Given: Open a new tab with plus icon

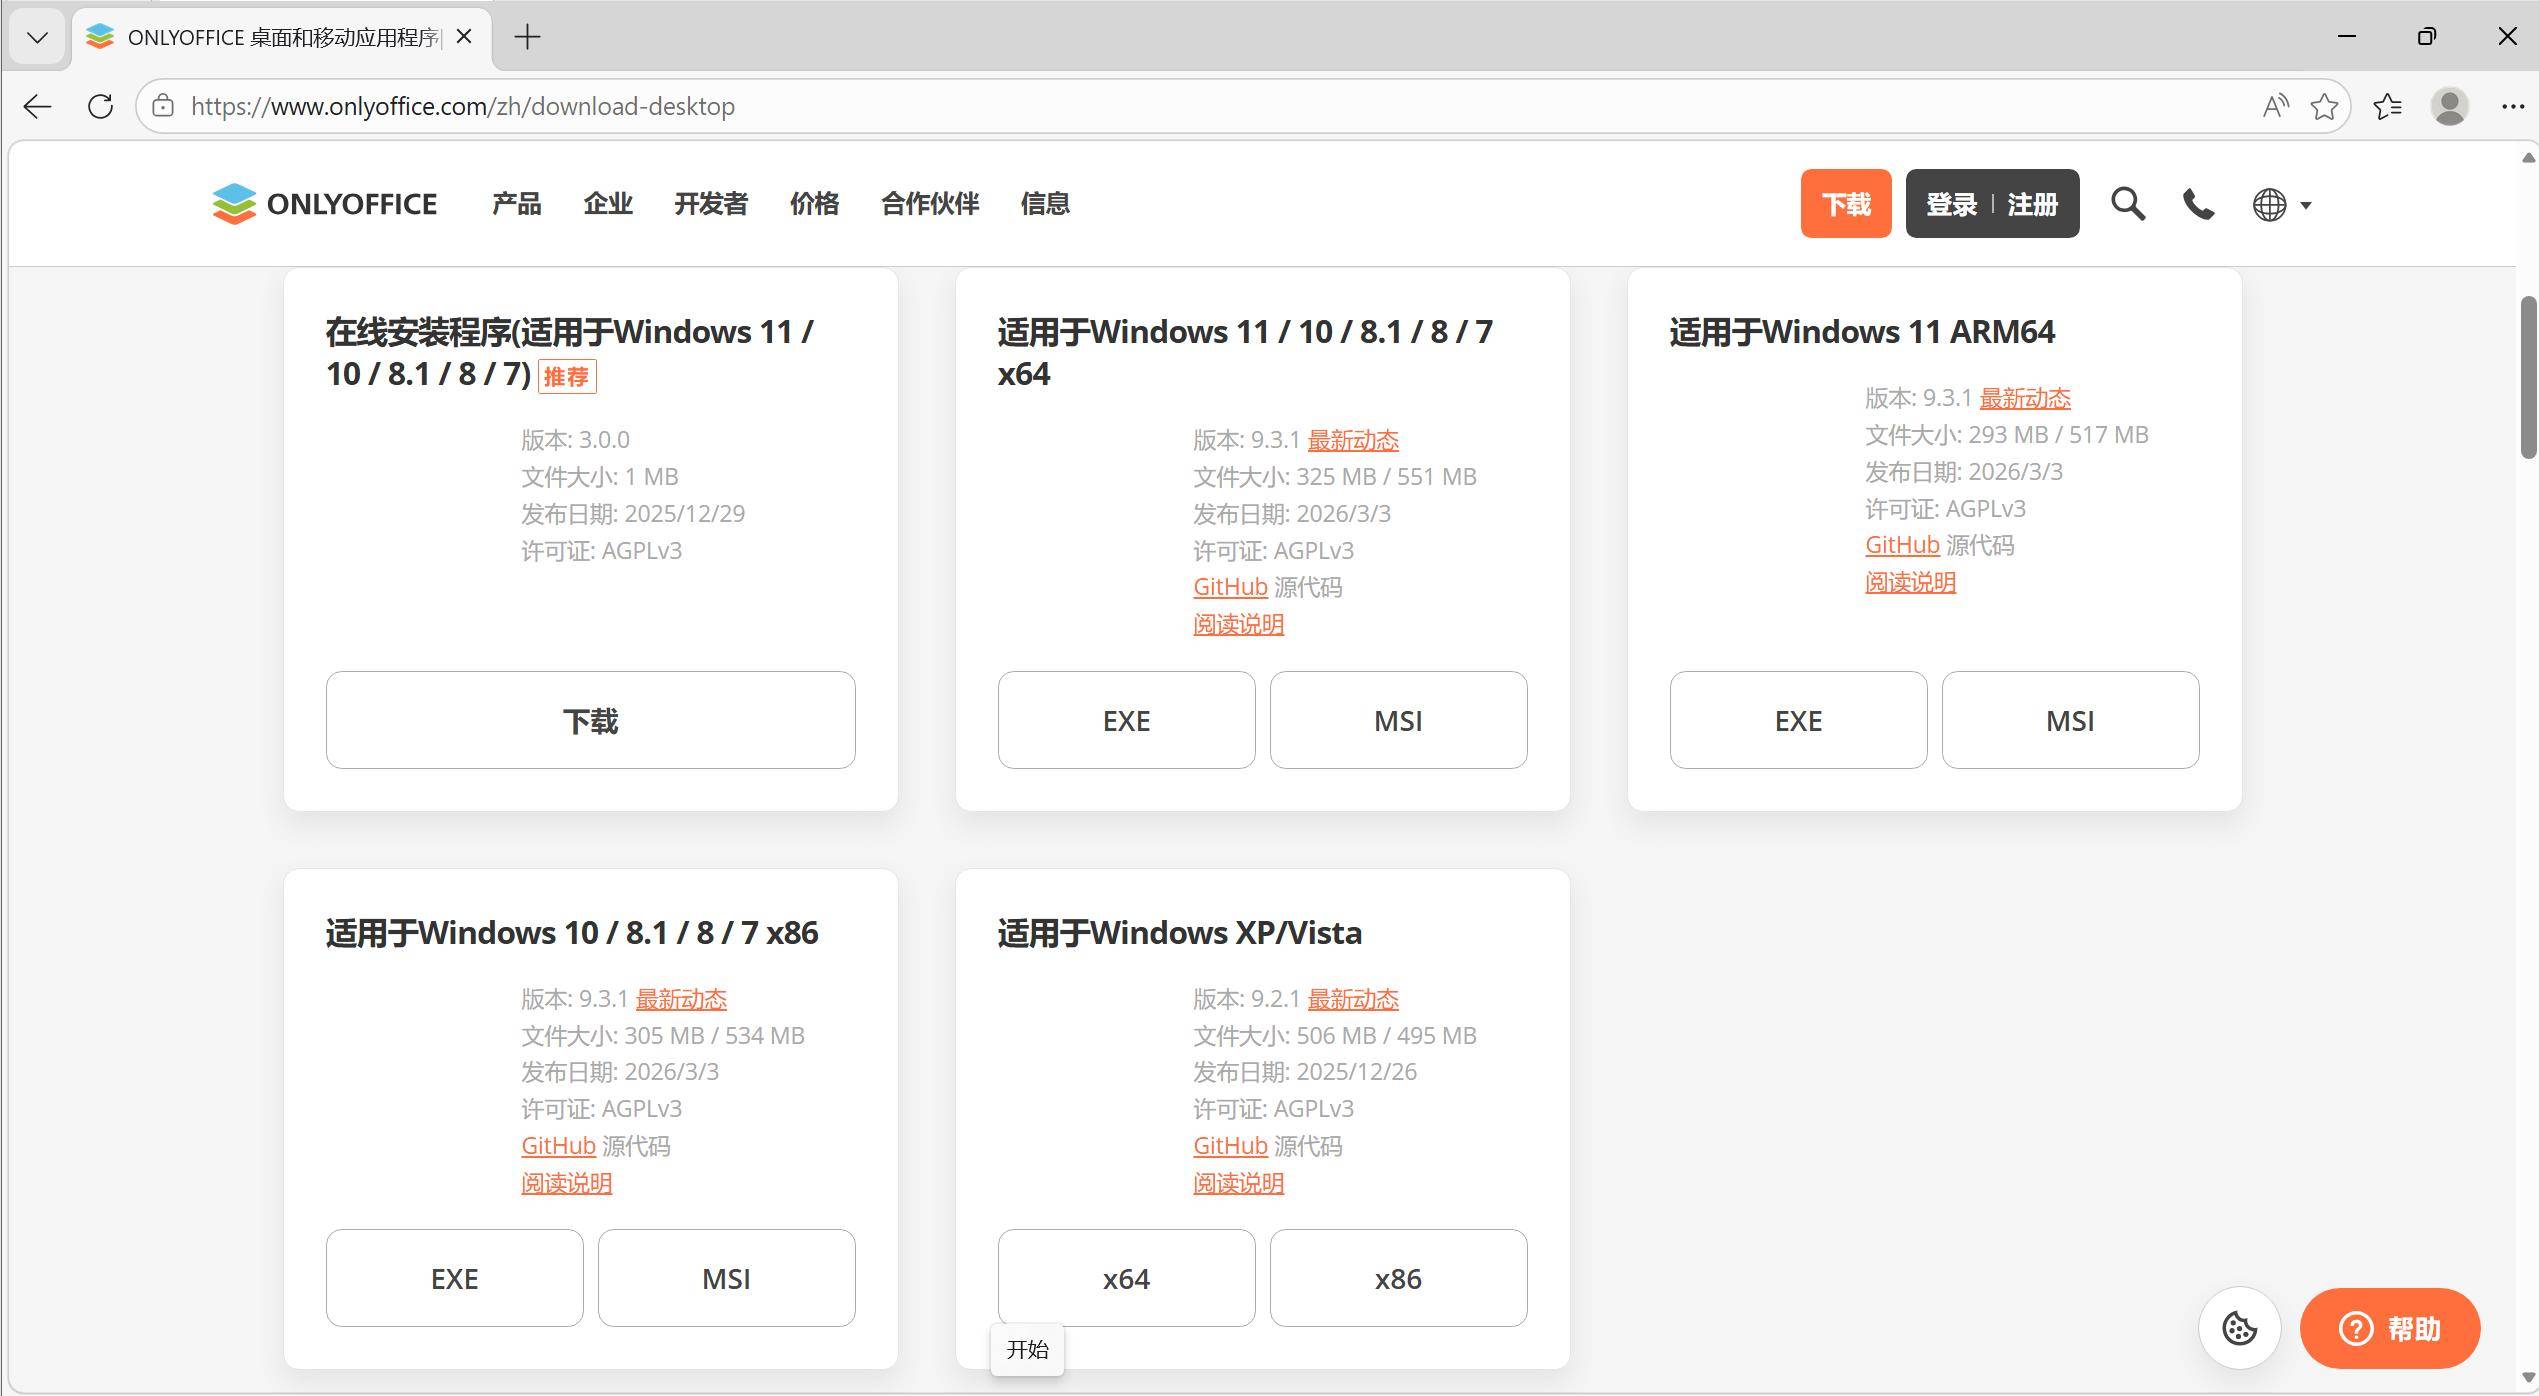Looking at the screenshot, I should tap(527, 37).
